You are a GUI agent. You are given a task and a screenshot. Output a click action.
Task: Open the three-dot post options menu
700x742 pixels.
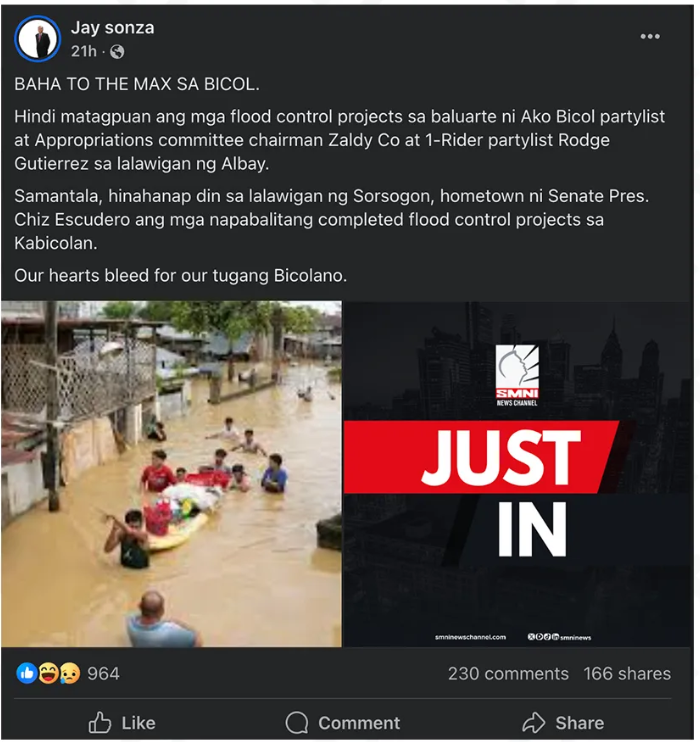650,36
